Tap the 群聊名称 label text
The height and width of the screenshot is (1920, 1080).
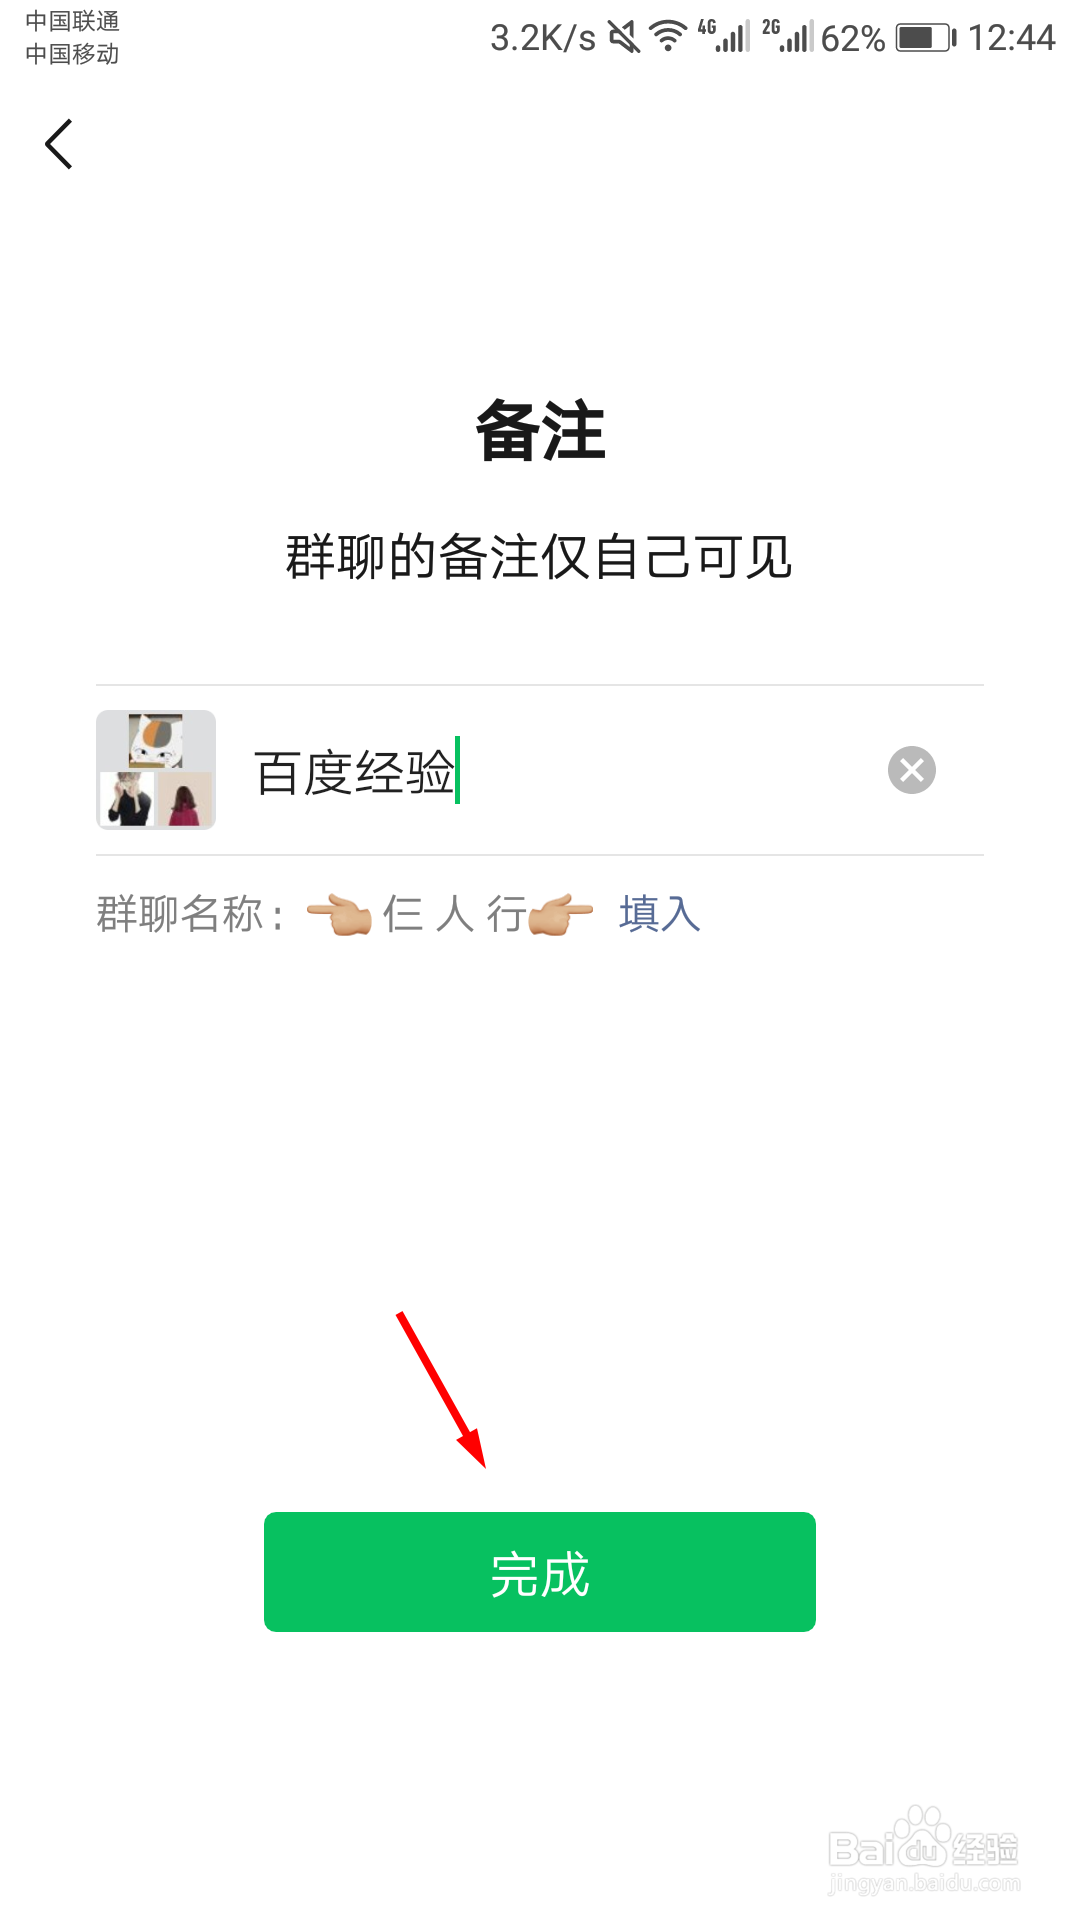(180, 914)
